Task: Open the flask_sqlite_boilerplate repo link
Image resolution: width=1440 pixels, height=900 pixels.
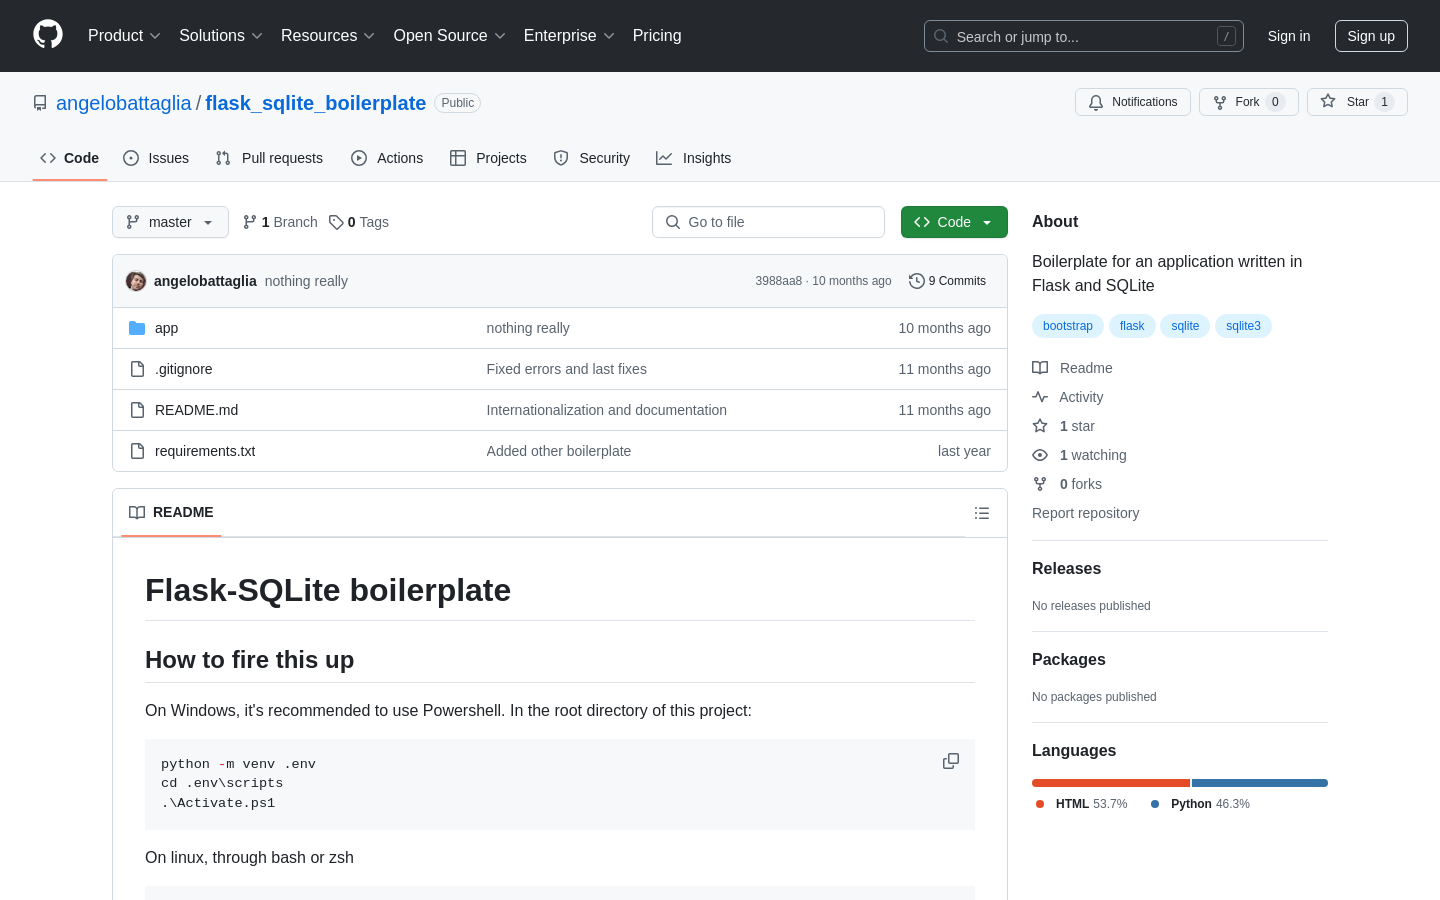Action: pos(316,103)
